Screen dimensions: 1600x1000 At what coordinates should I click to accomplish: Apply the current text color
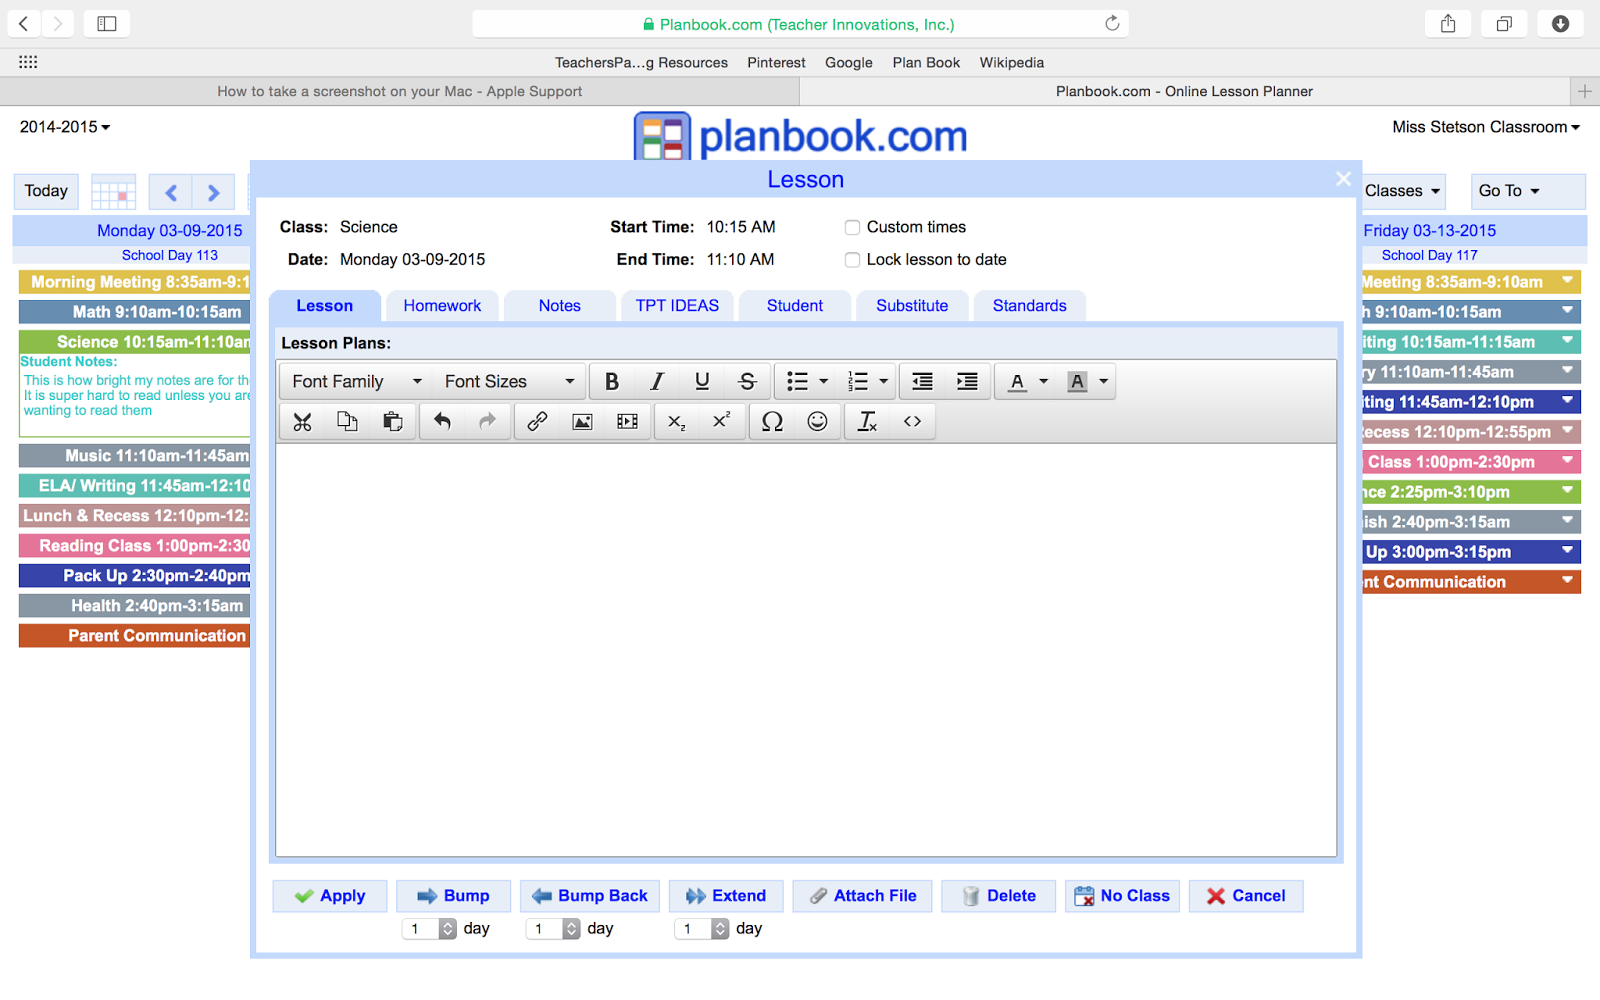[x=1017, y=381]
